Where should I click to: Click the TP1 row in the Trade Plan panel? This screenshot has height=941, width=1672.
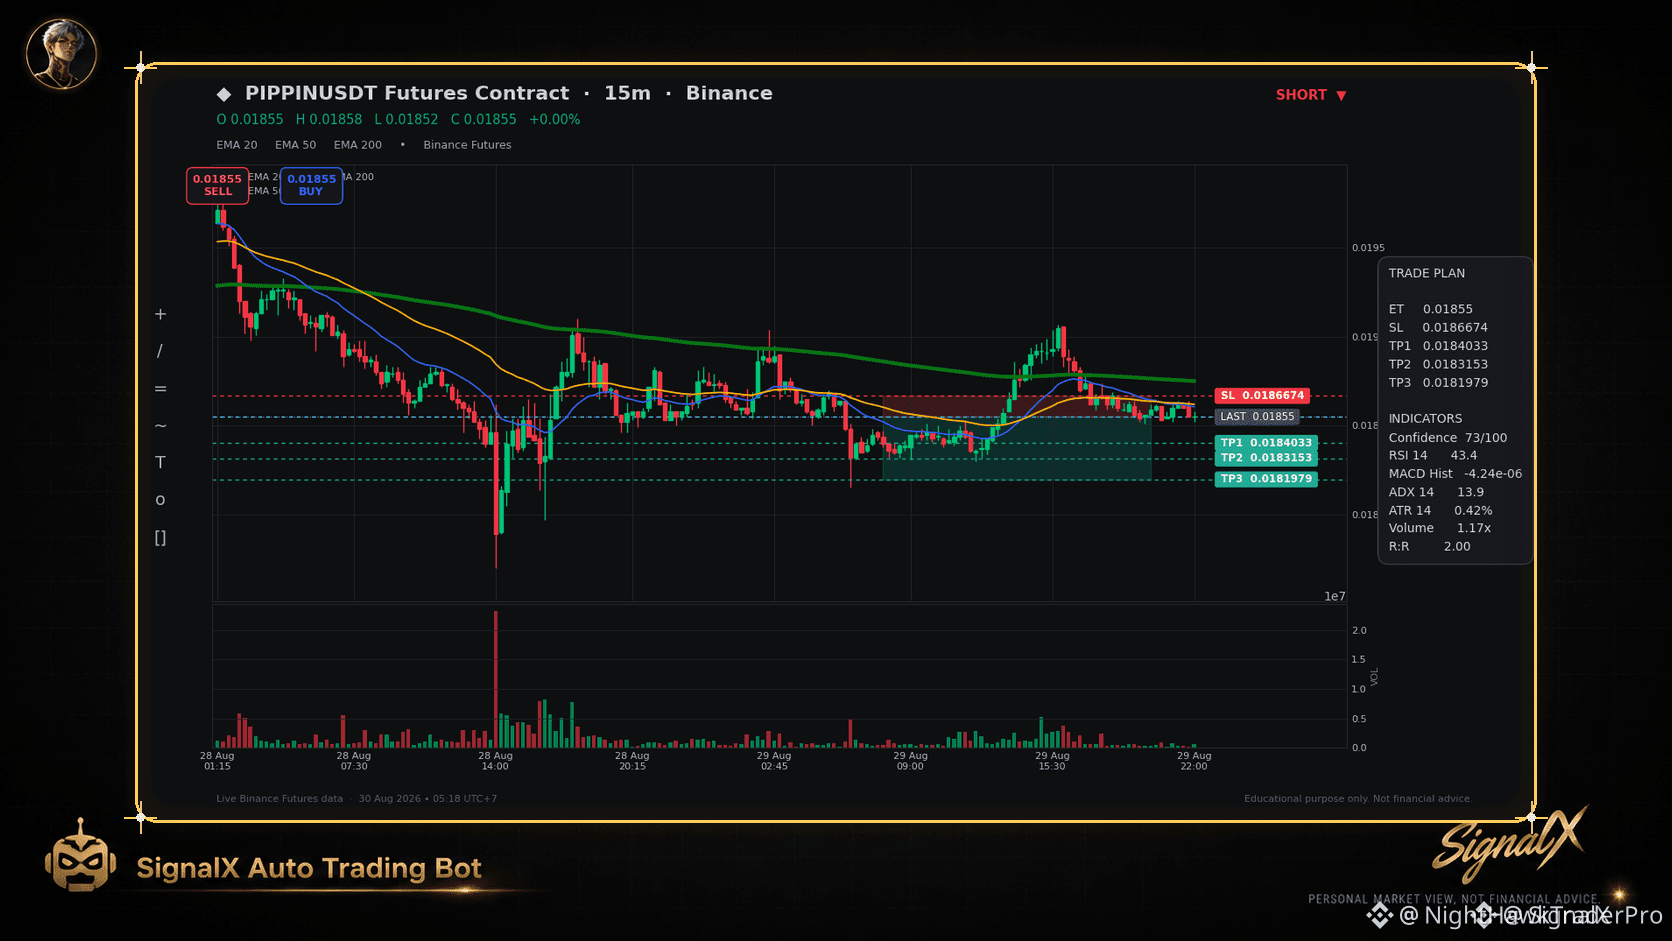[x=1438, y=346]
